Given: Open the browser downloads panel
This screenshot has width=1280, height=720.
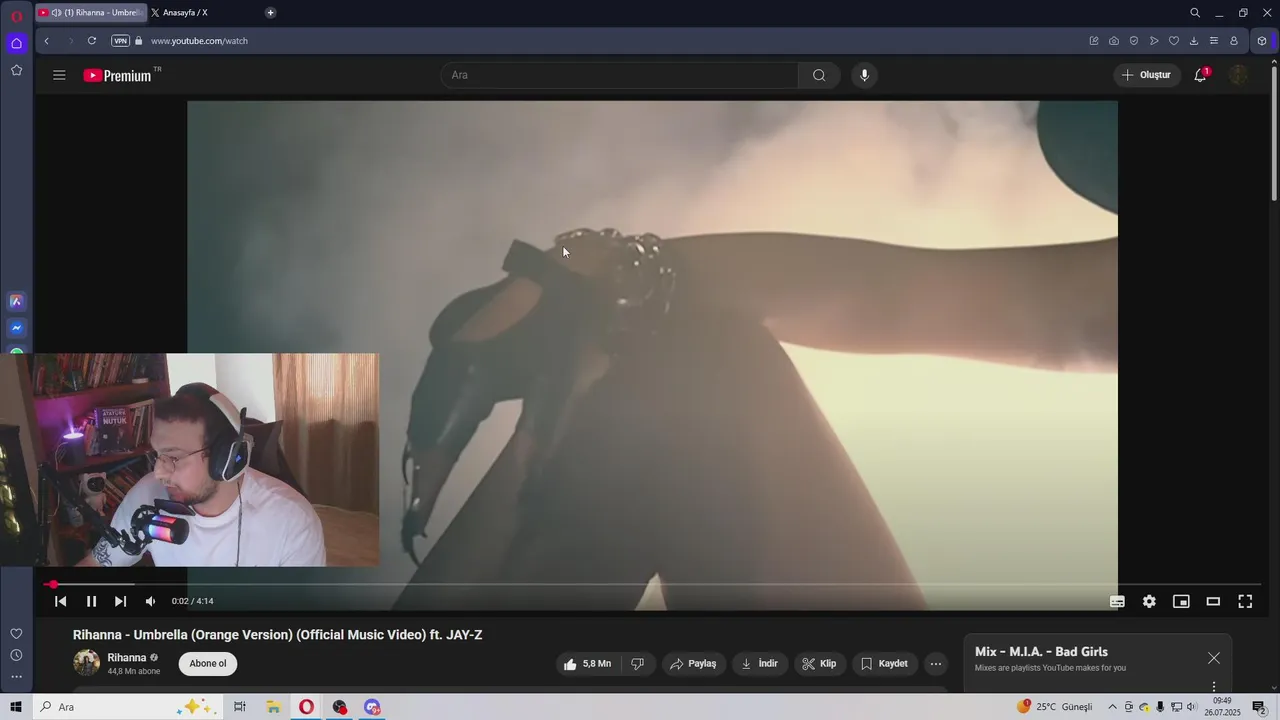Looking at the screenshot, I should coord(1194,41).
